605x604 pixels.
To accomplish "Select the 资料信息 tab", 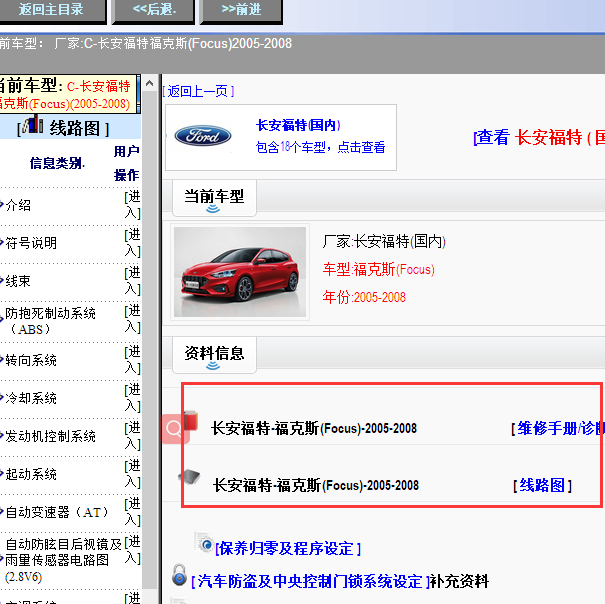I will (x=214, y=355).
